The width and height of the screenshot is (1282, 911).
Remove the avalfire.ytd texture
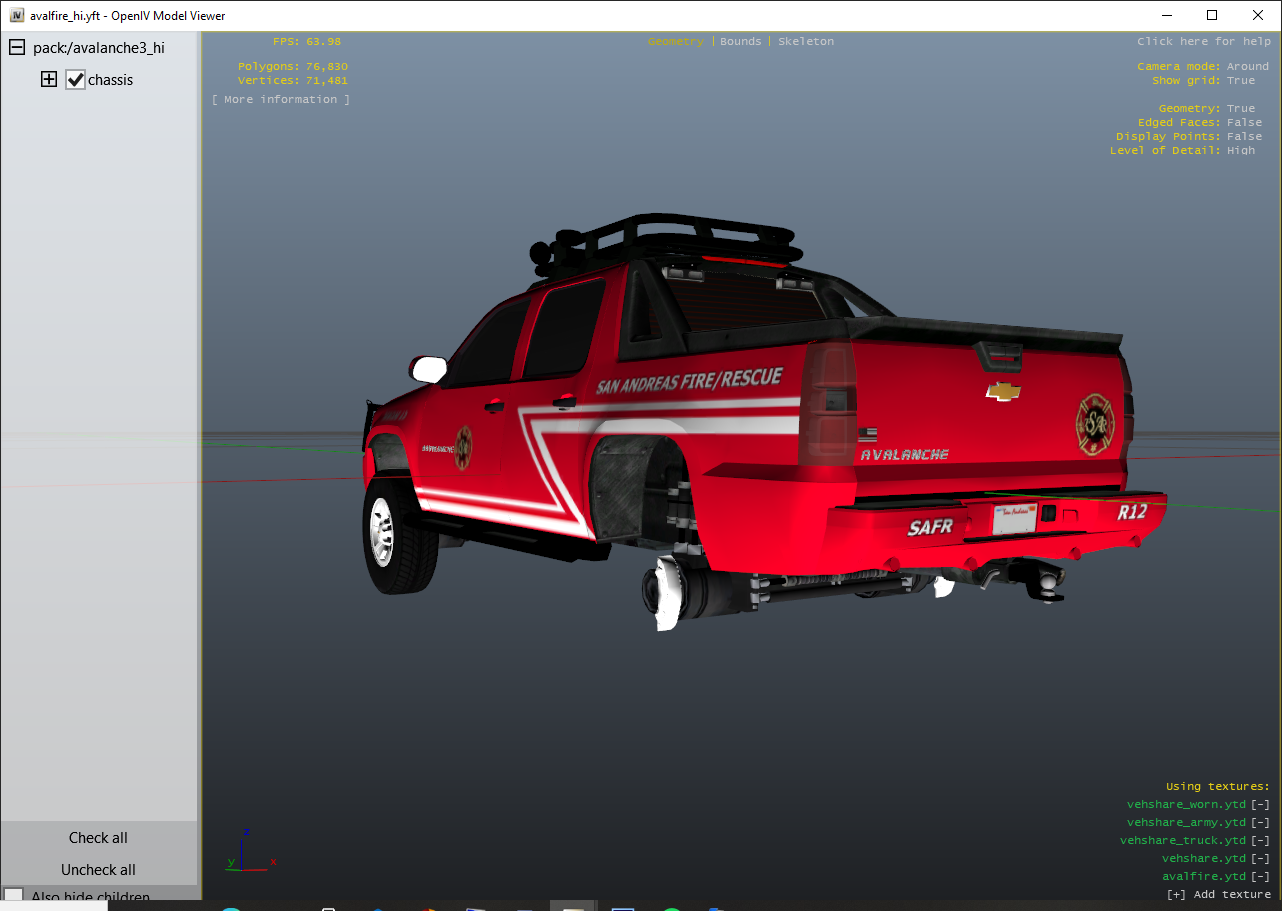click(x=1260, y=877)
